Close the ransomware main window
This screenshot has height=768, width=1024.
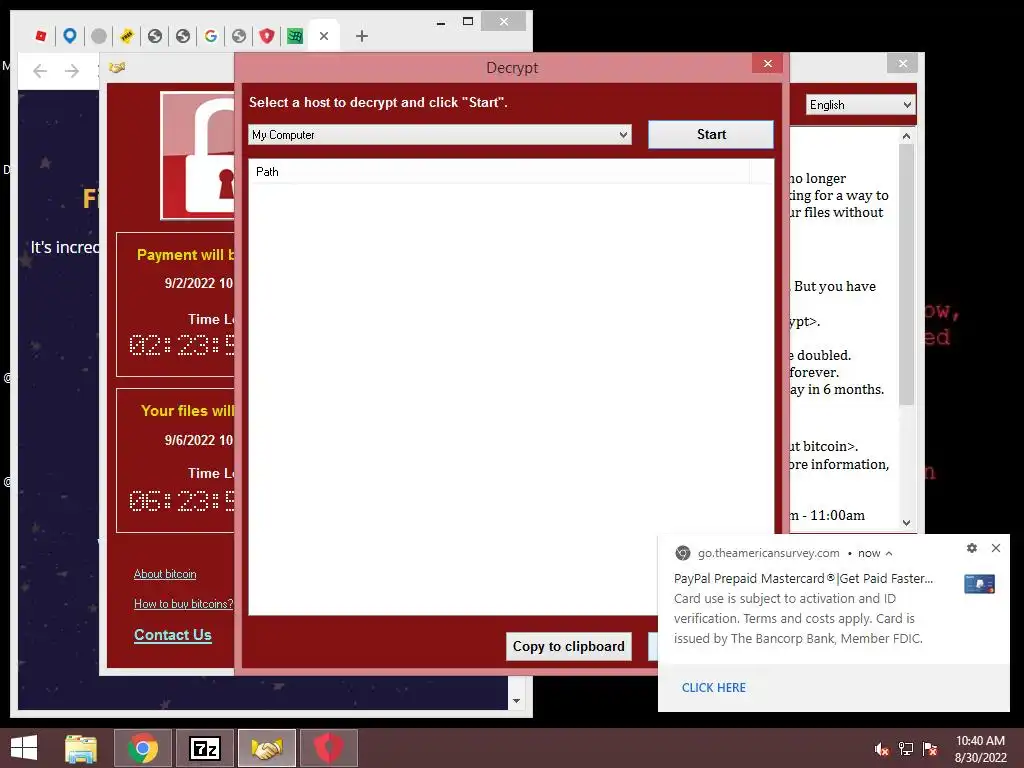point(903,63)
